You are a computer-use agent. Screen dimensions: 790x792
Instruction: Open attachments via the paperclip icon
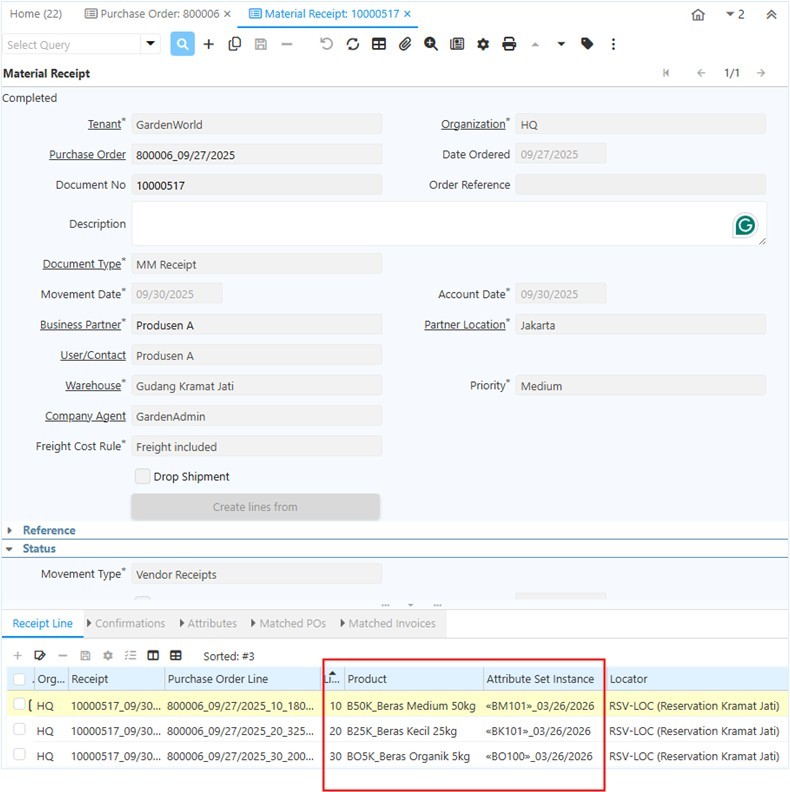405,44
